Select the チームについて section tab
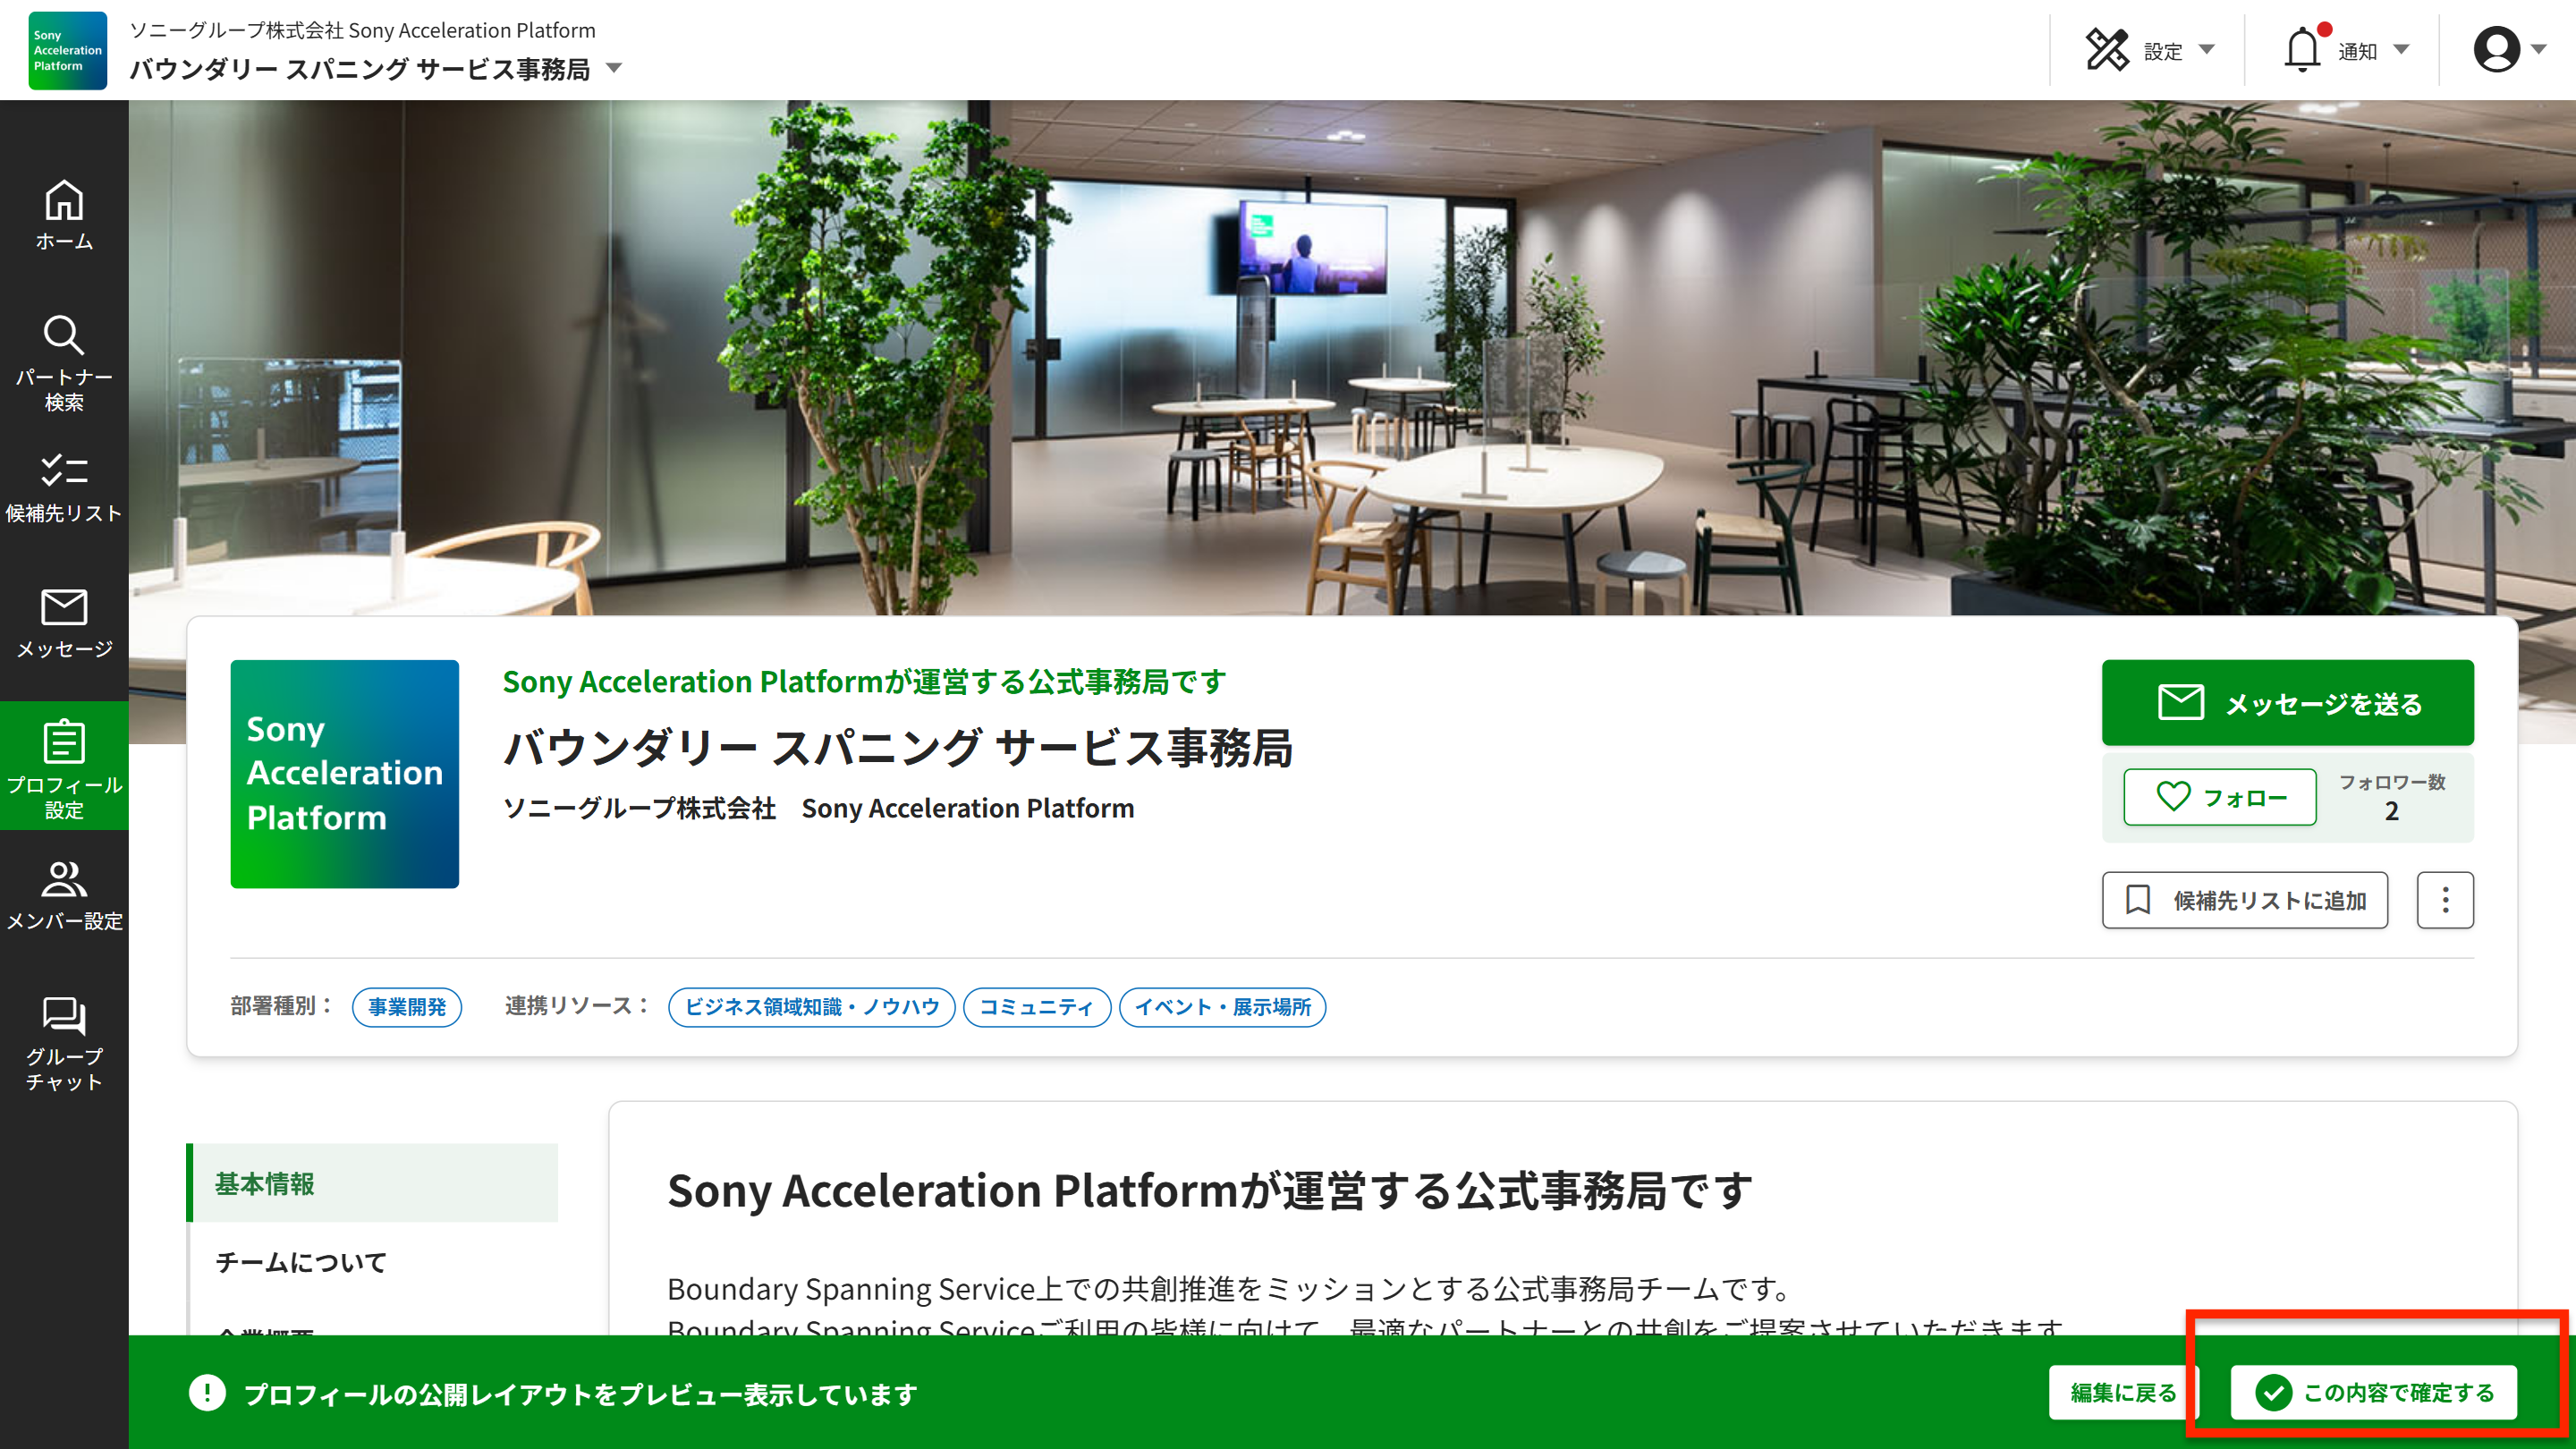 [x=300, y=1262]
